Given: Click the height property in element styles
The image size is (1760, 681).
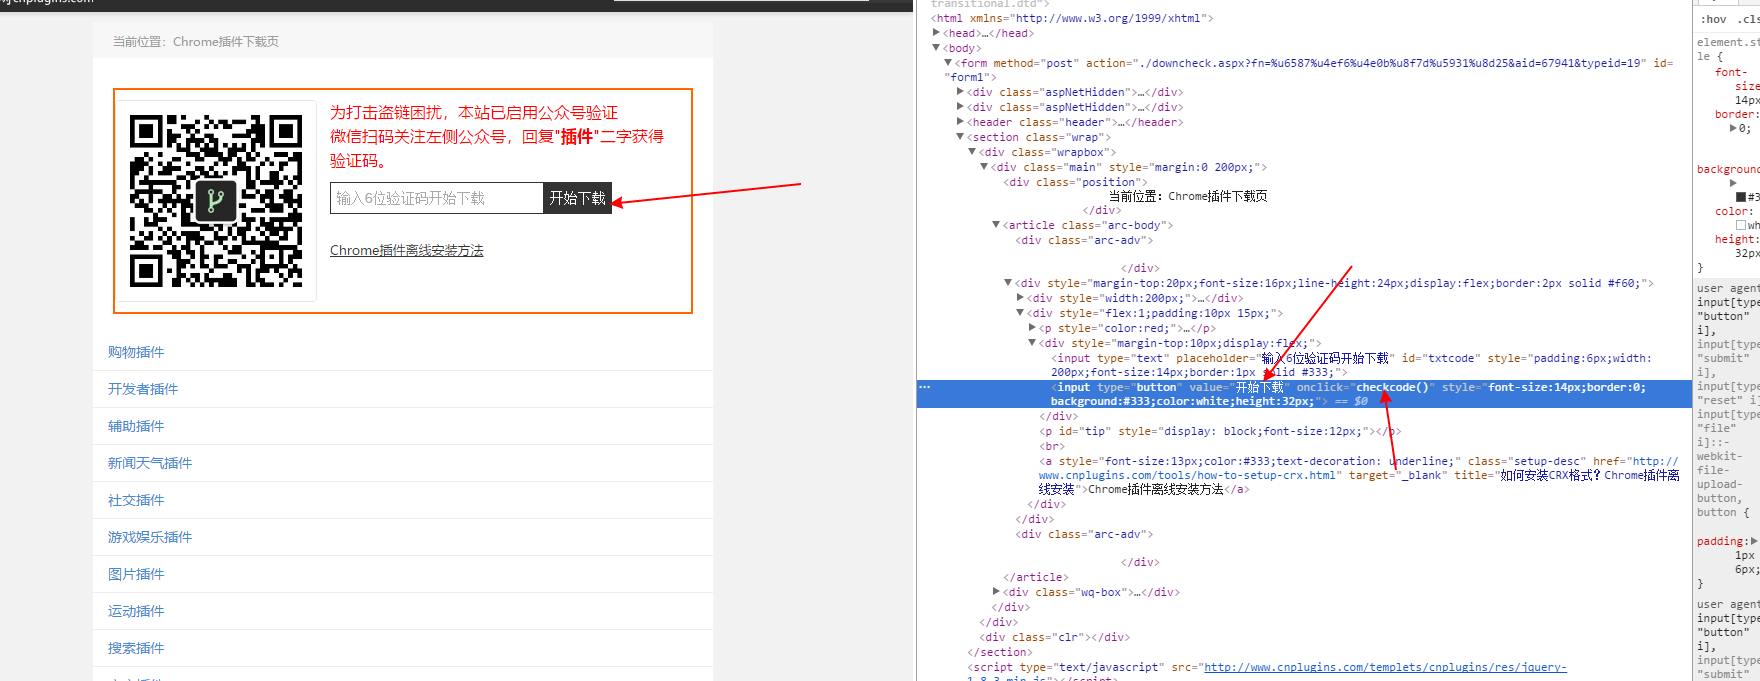Looking at the screenshot, I should pos(1734,239).
